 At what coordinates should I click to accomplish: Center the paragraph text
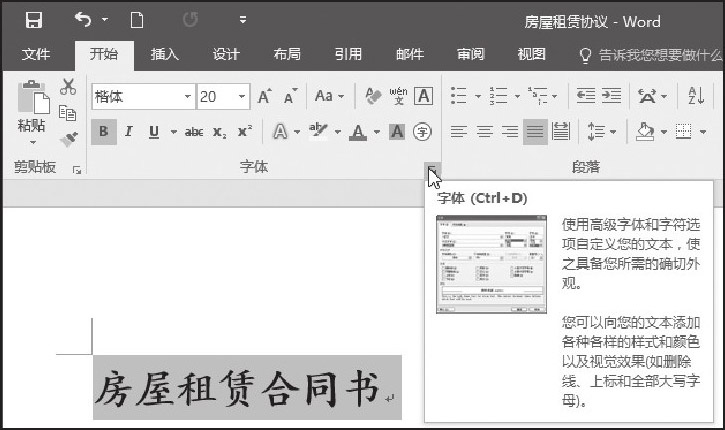pyautogui.click(x=485, y=132)
